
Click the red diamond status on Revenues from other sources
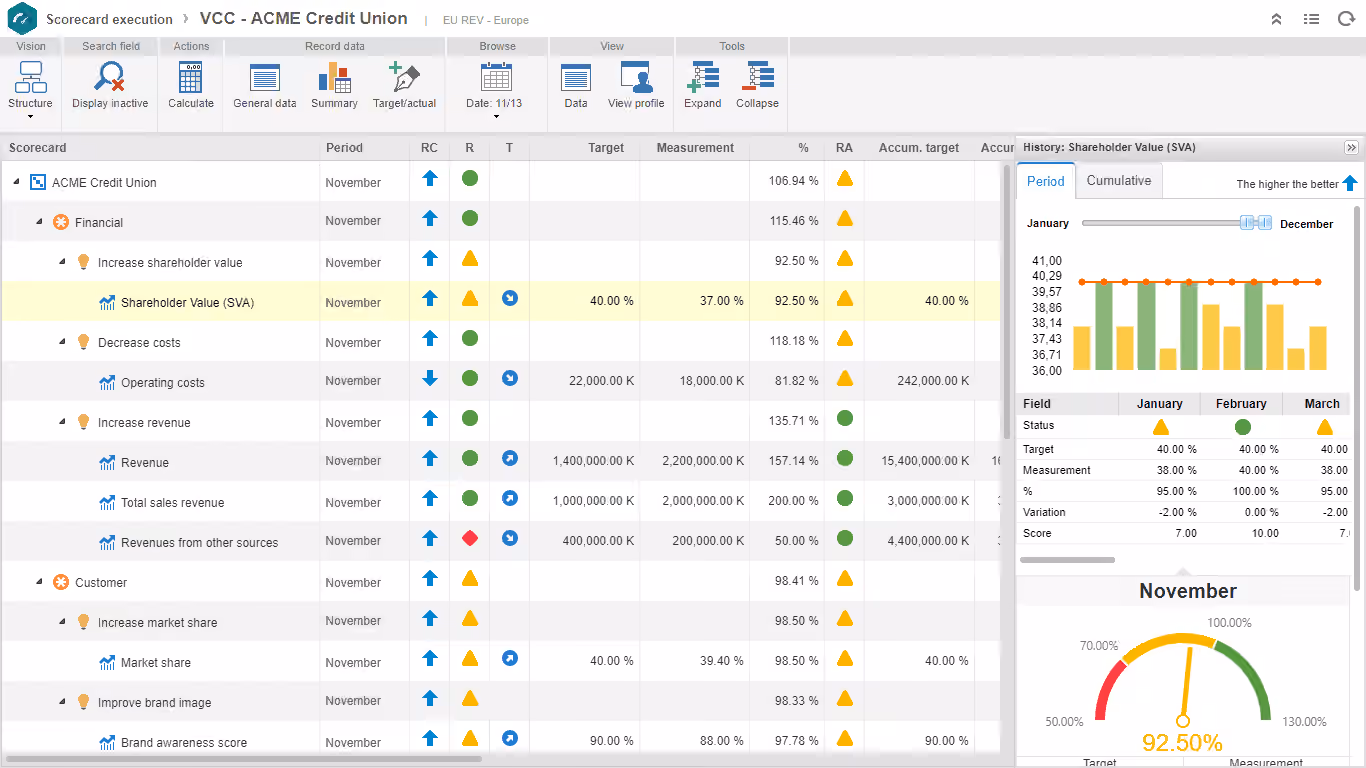(470, 538)
